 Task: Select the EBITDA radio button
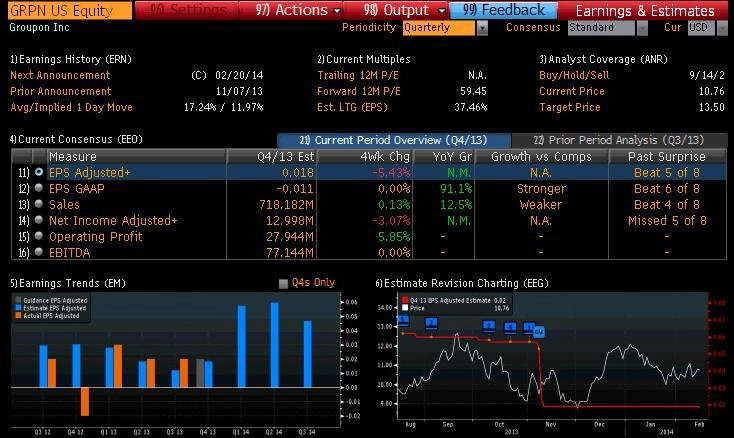click(x=39, y=252)
